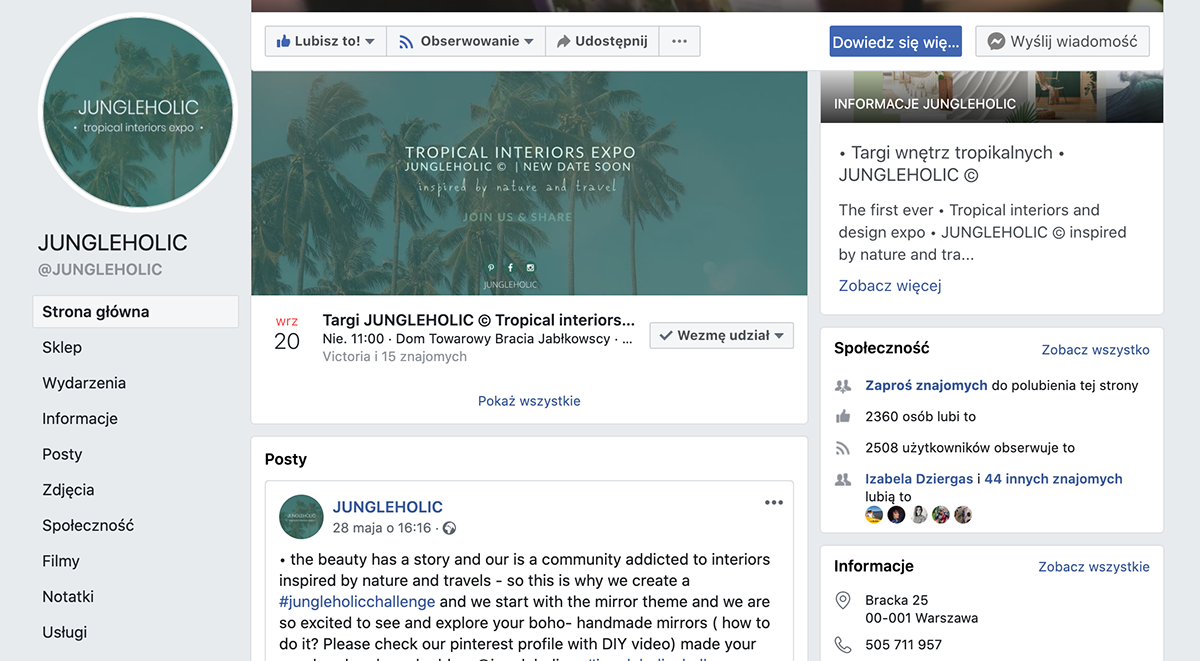Toggle the 'Lubisz to!' like button
Viewport: 1200px width, 661px height.
click(x=325, y=41)
